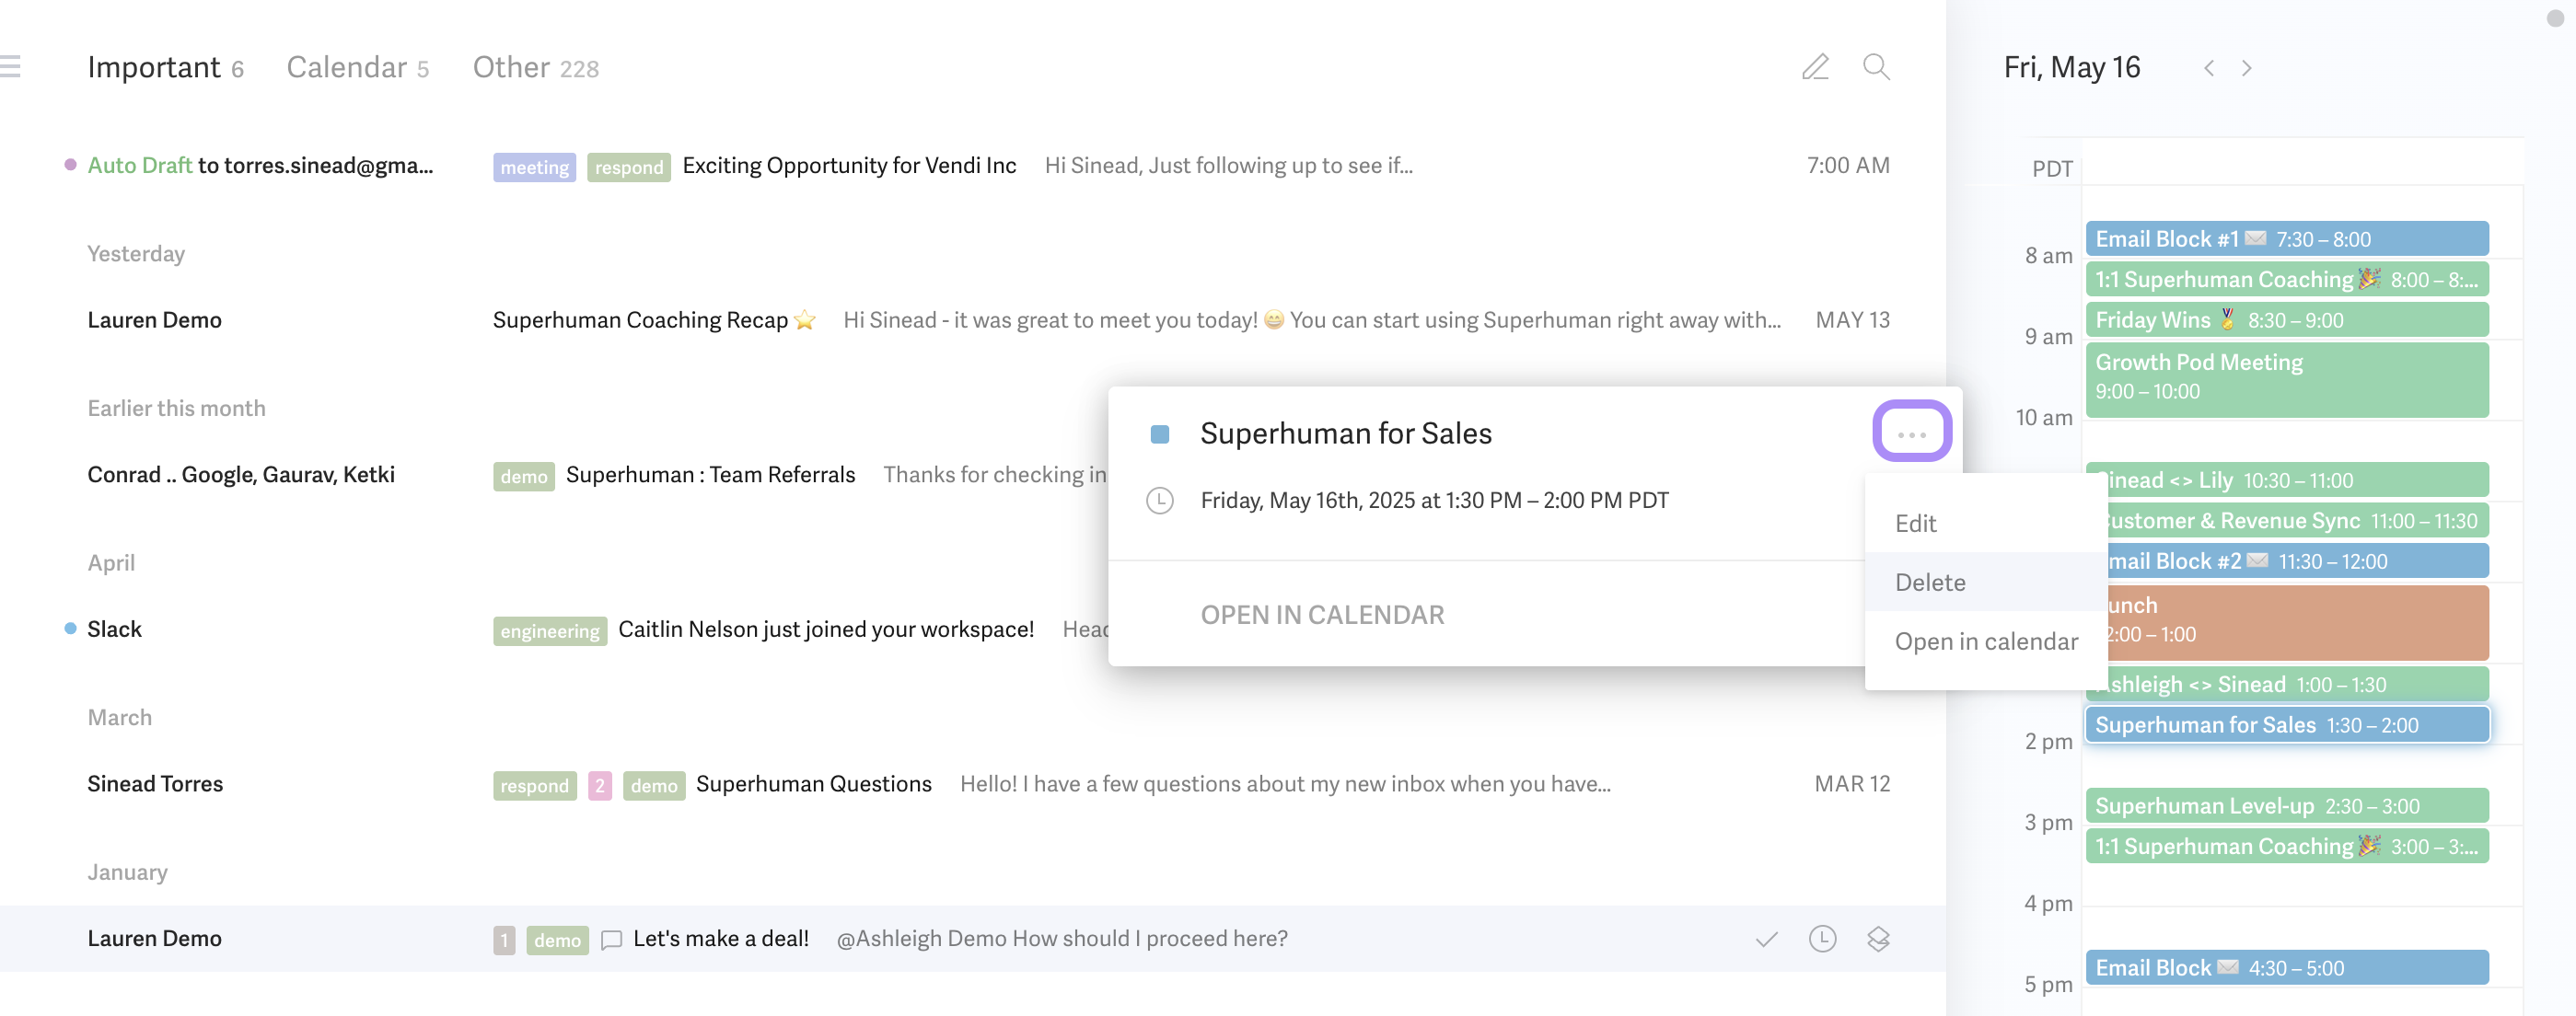Mark Let's make a deal as done
This screenshot has height=1016, width=2576.
click(1767, 939)
